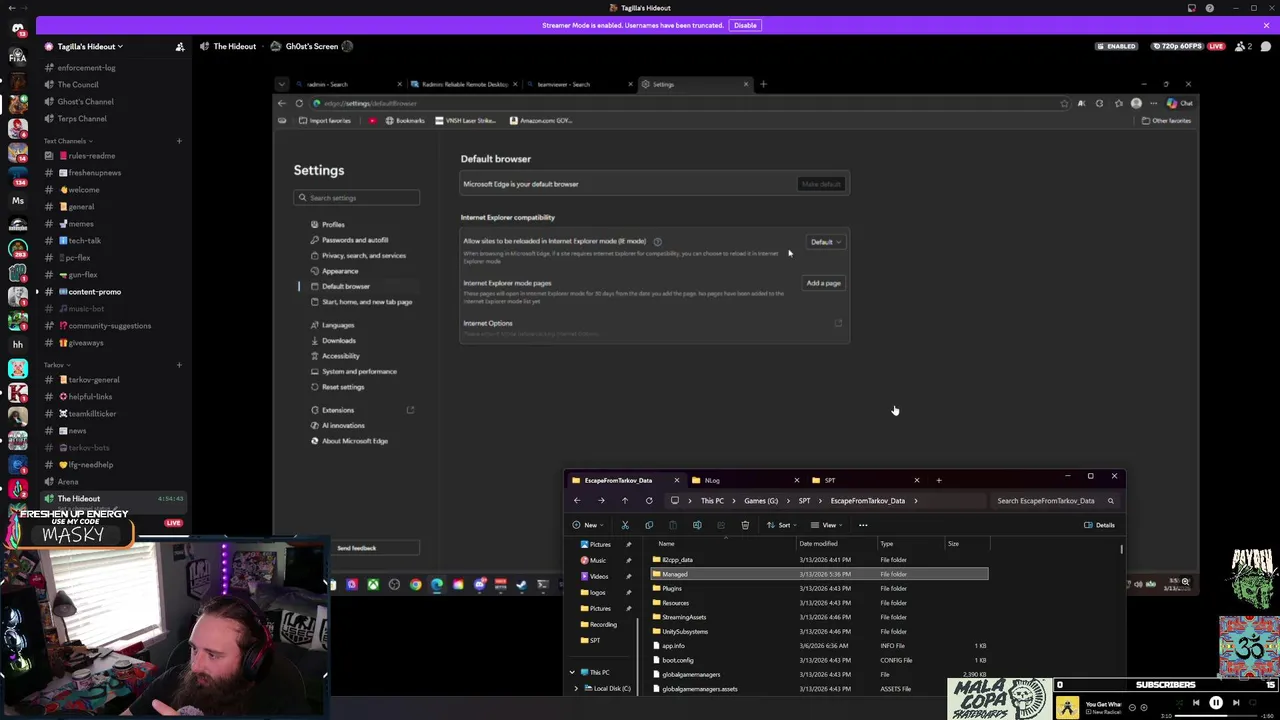Viewport: 1280px width, 720px height.
Task: Close the EscapeFromTarkov_Data Explorer tab
Action: pyautogui.click(x=676, y=481)
